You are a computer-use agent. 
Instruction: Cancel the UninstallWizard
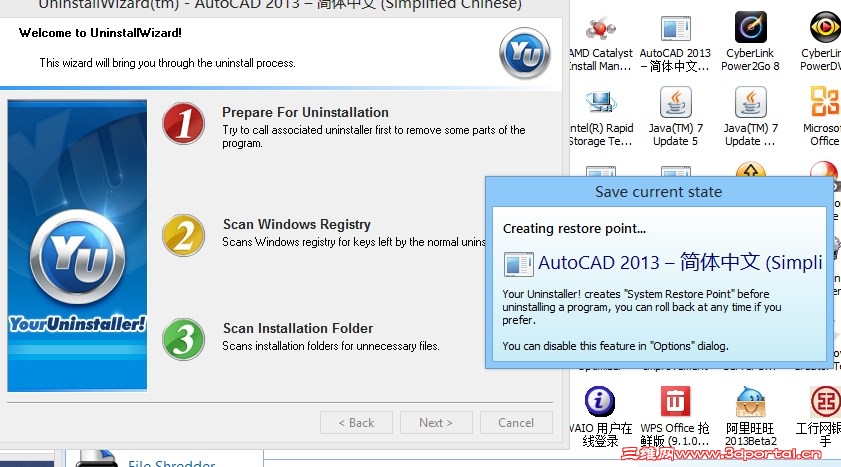coord(516,422)
